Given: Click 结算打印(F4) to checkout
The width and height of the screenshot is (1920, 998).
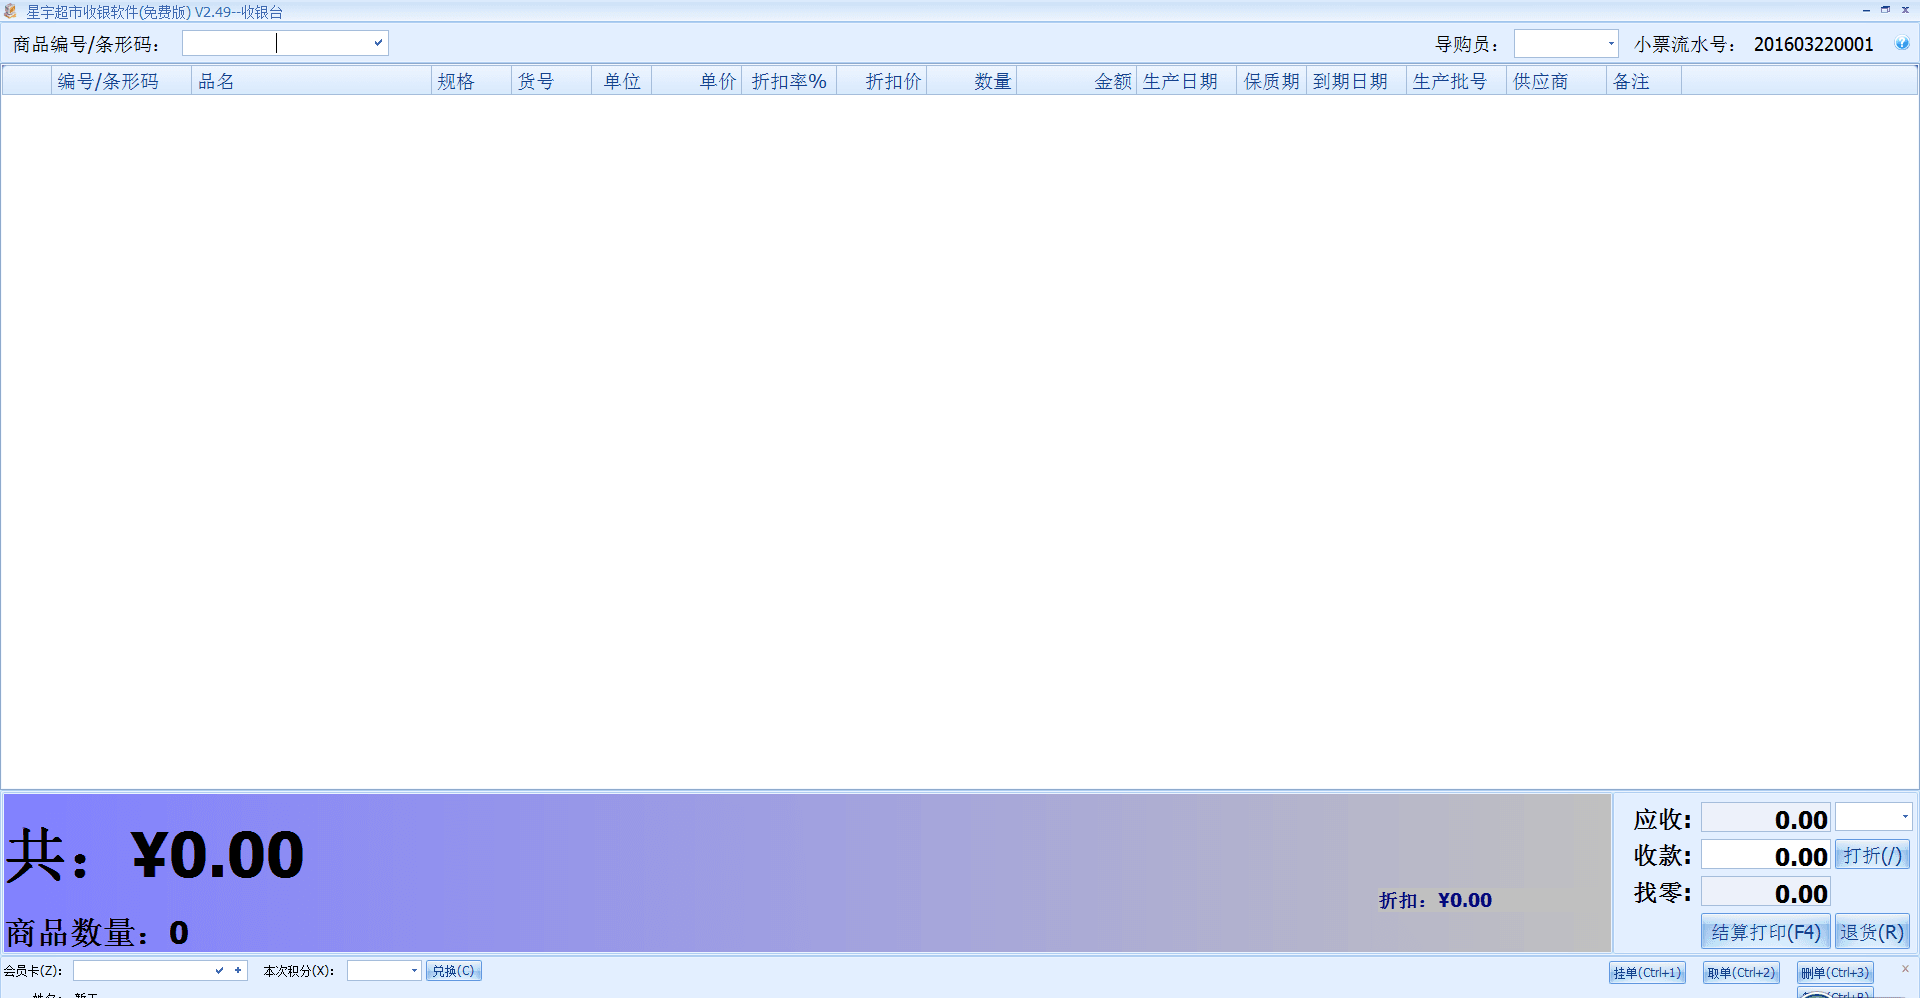Looking at the screenshot, I should [1766, 932].
